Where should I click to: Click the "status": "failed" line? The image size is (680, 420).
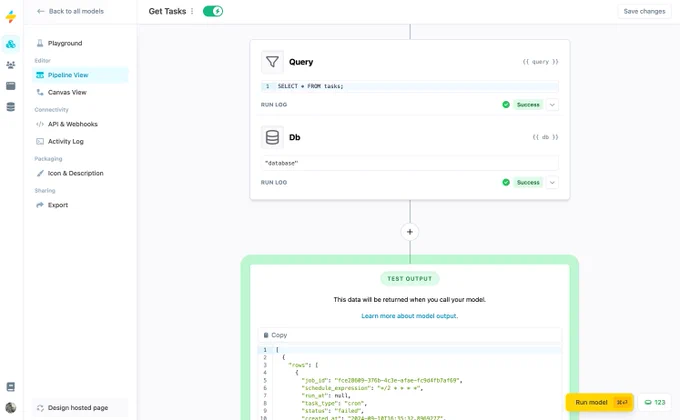click(333, 411)
